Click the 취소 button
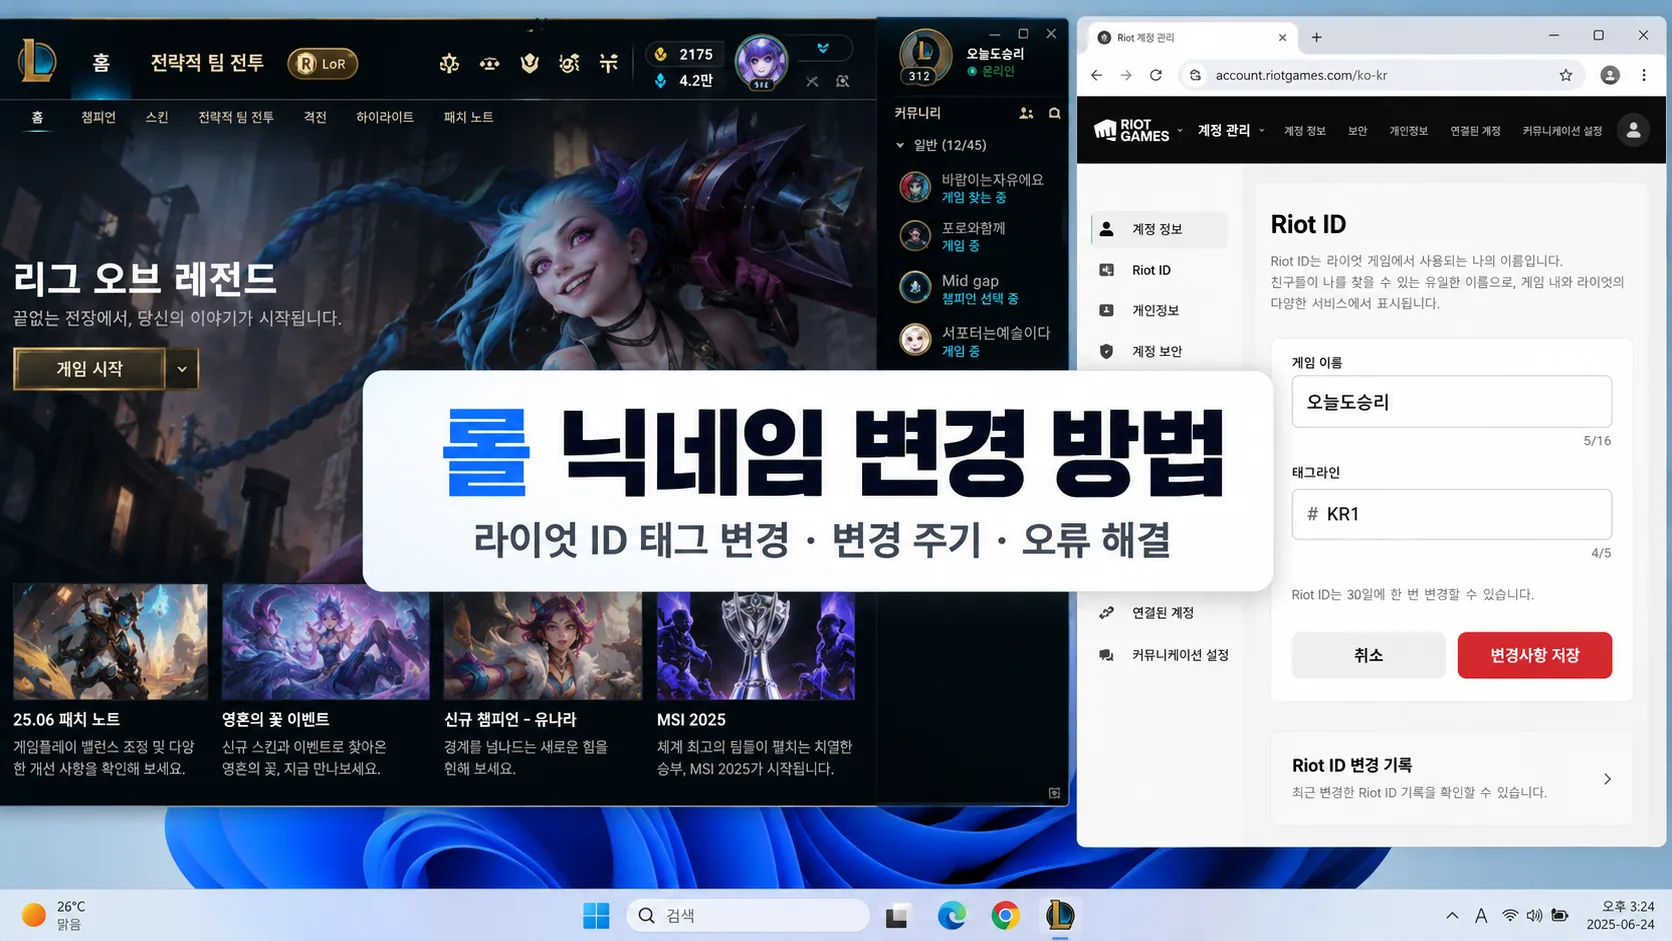This screenshot has height=941, width=1672. pyautogui.click(x=1368, y=655)
